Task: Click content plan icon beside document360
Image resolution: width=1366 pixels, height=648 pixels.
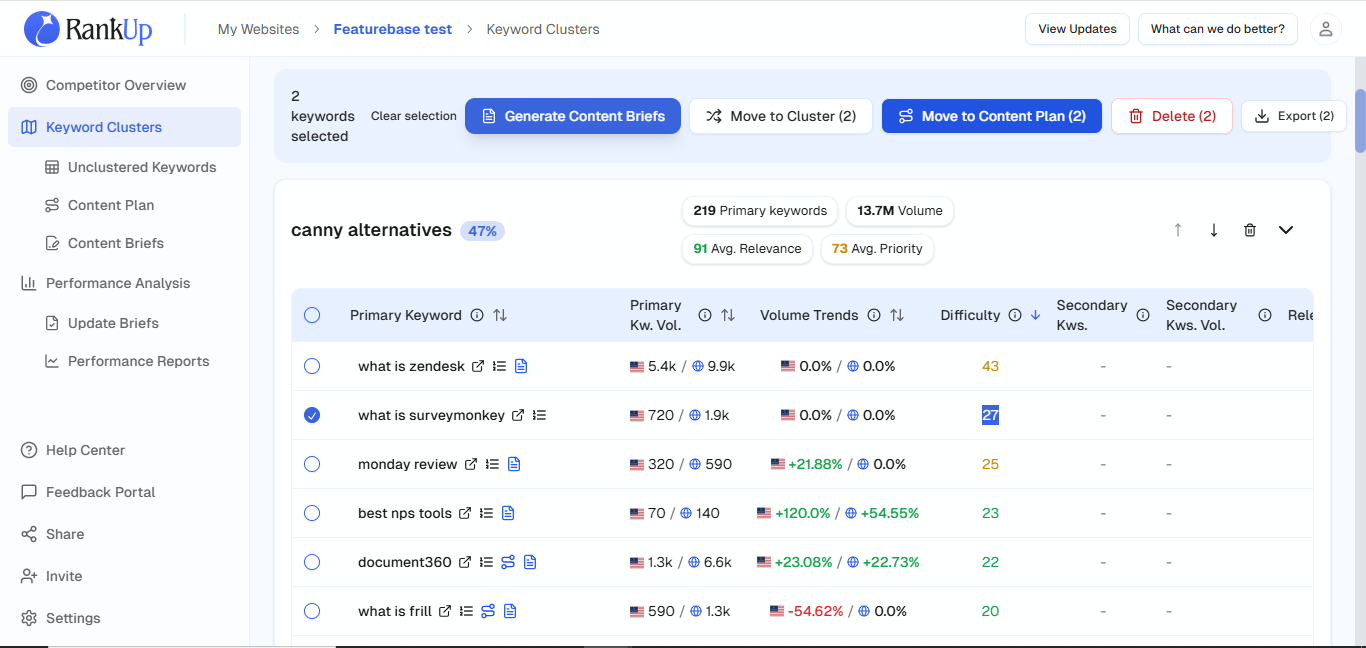Action: point(508,562)
